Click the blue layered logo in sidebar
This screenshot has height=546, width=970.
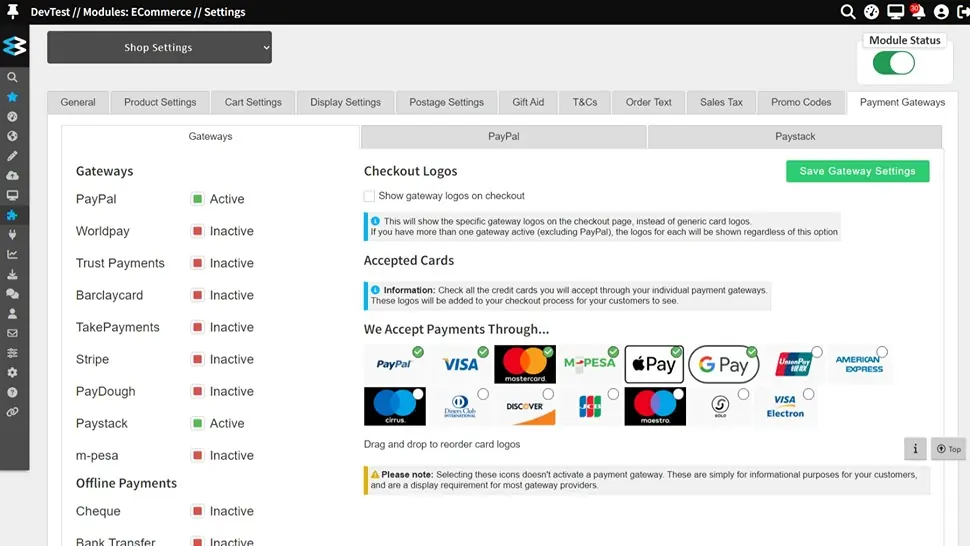point(14,46)
